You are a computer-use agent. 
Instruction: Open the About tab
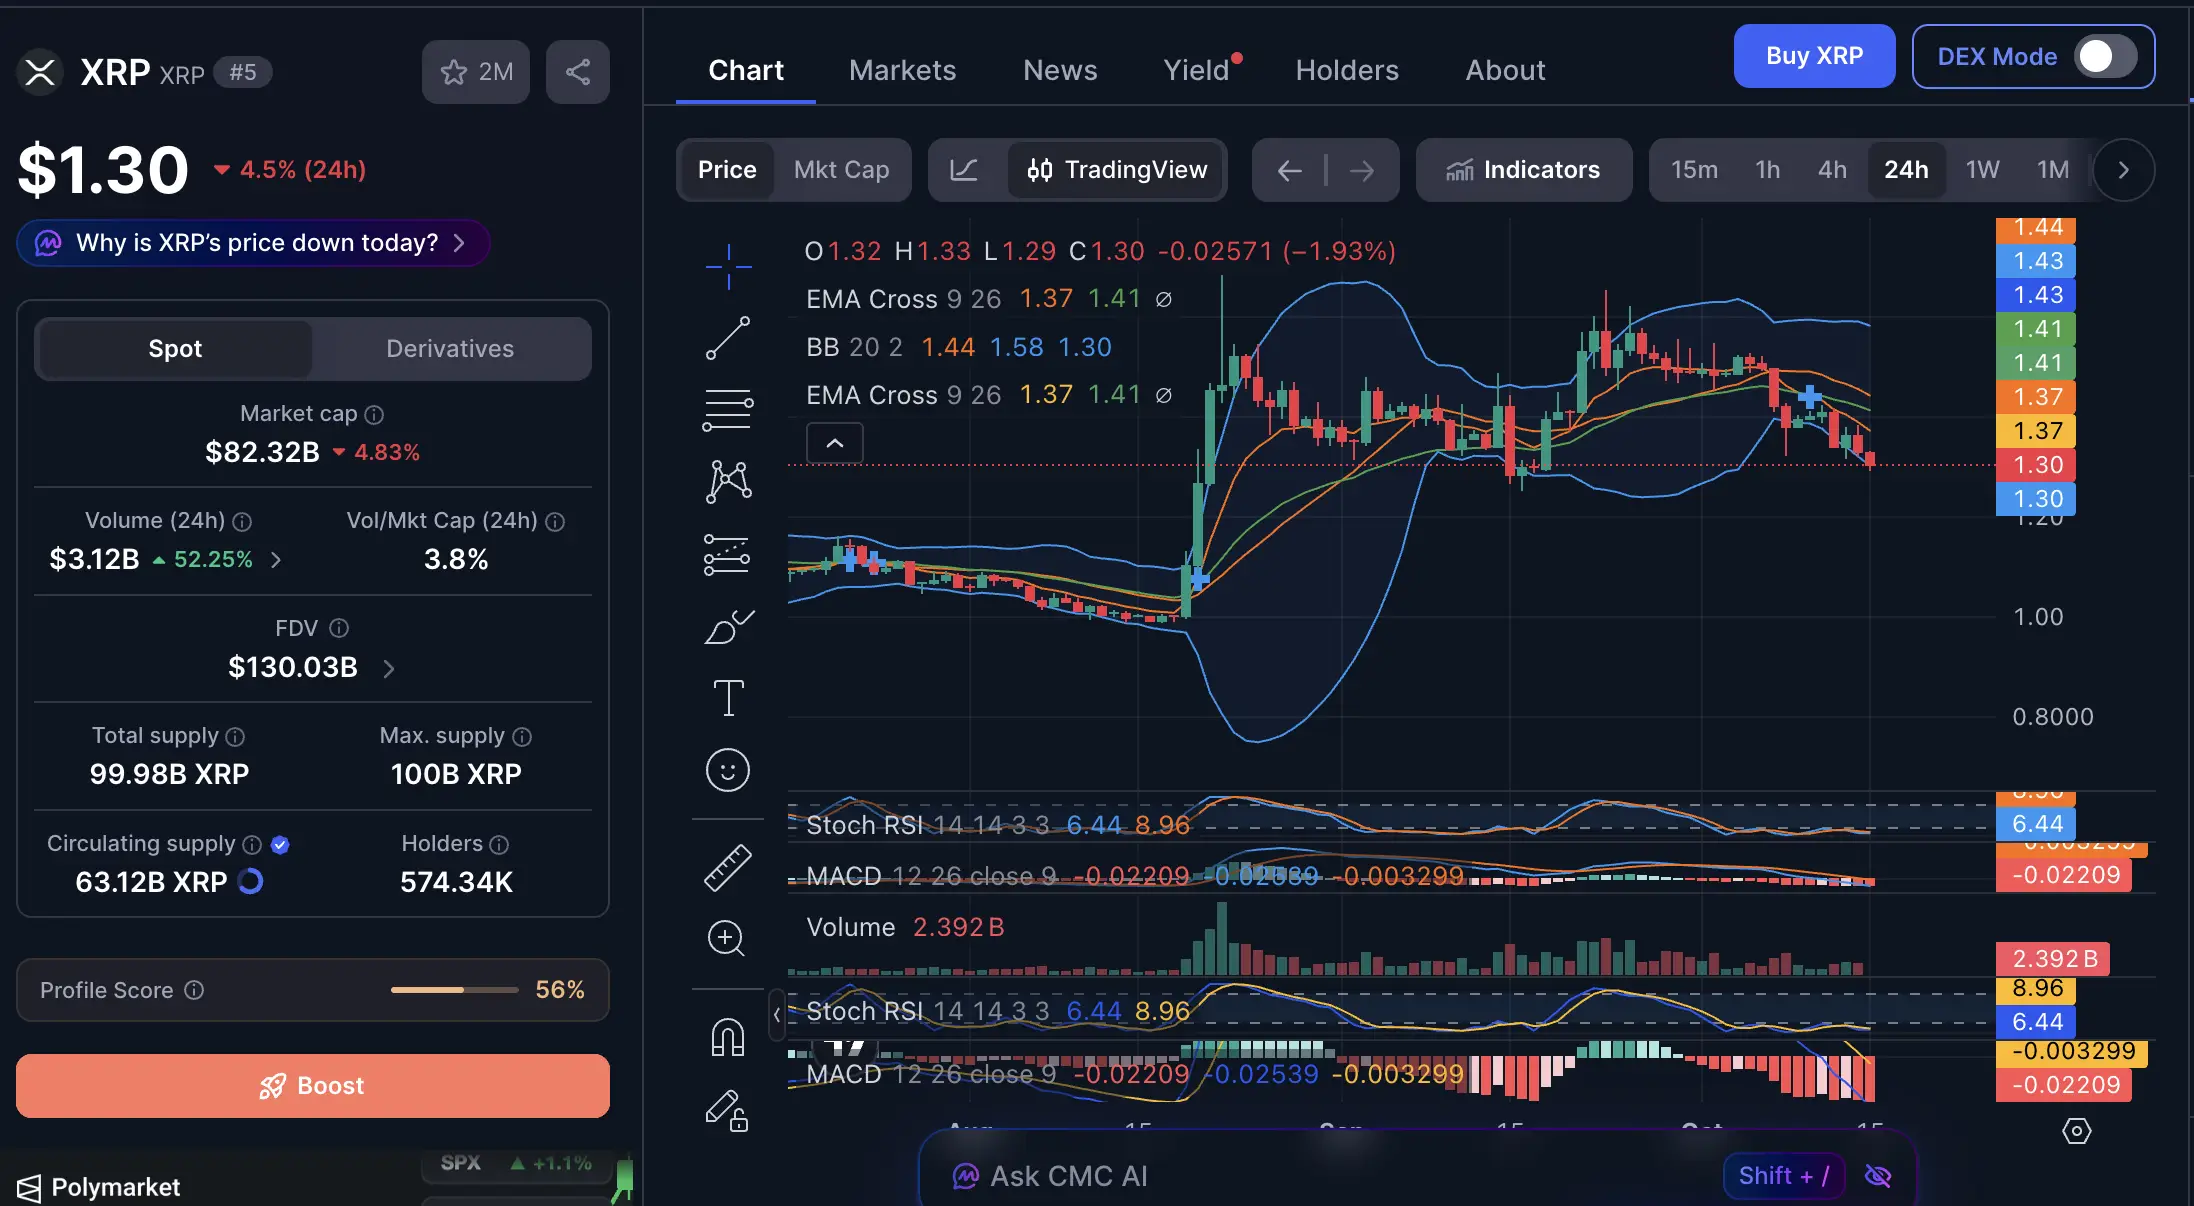(x=1505, y=71)
